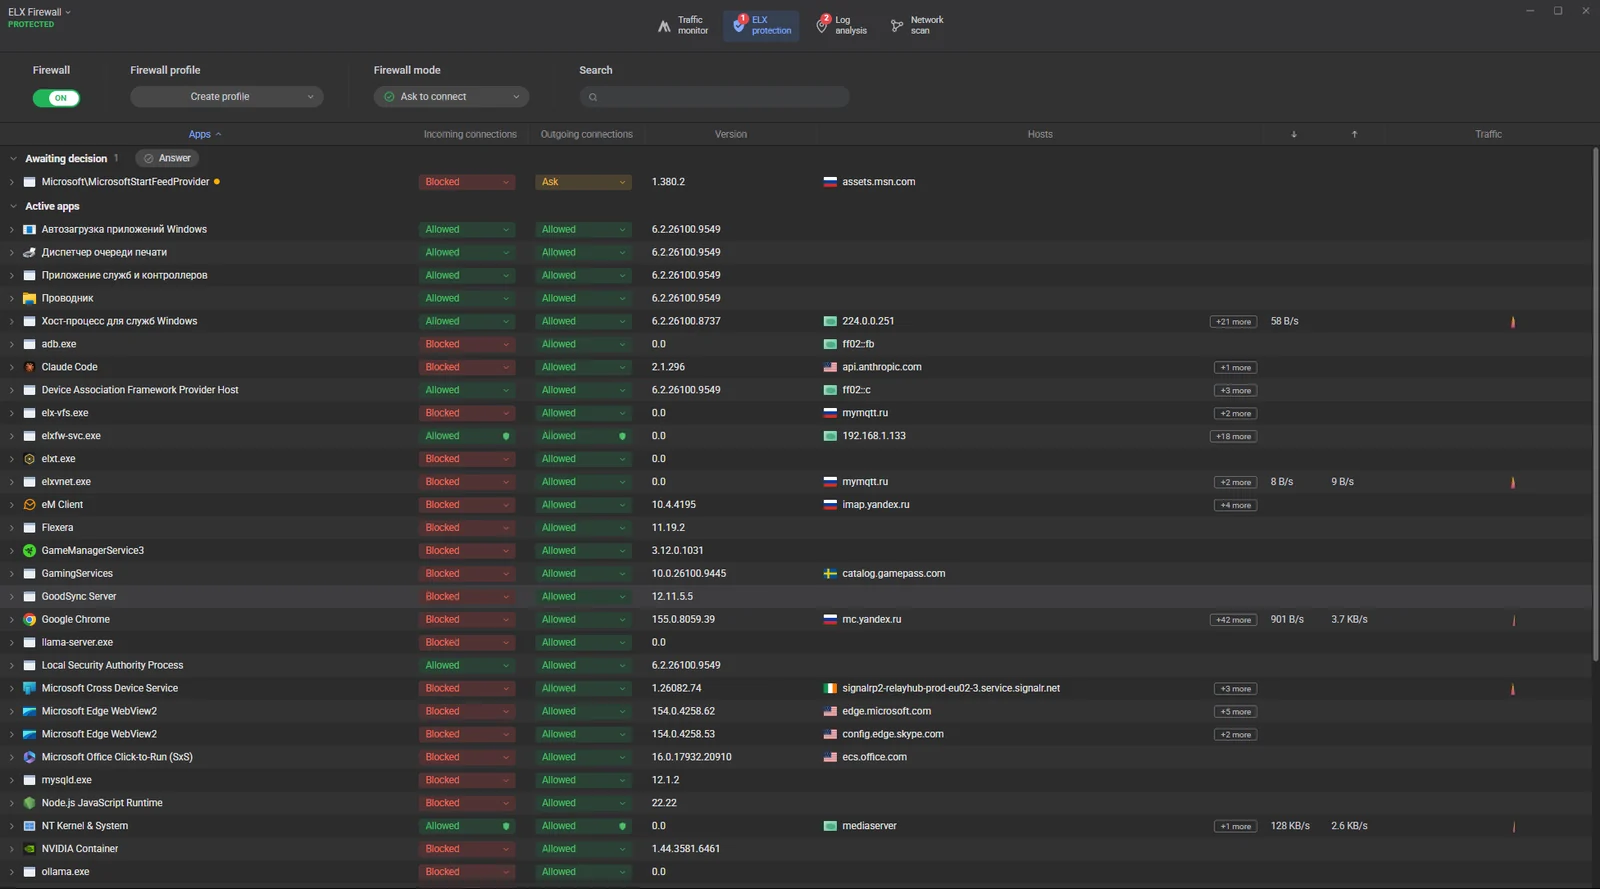Click the vertical scrollbar of the app list
1600x889 pixels.
pyautogui.click(x=1595, y=404)
